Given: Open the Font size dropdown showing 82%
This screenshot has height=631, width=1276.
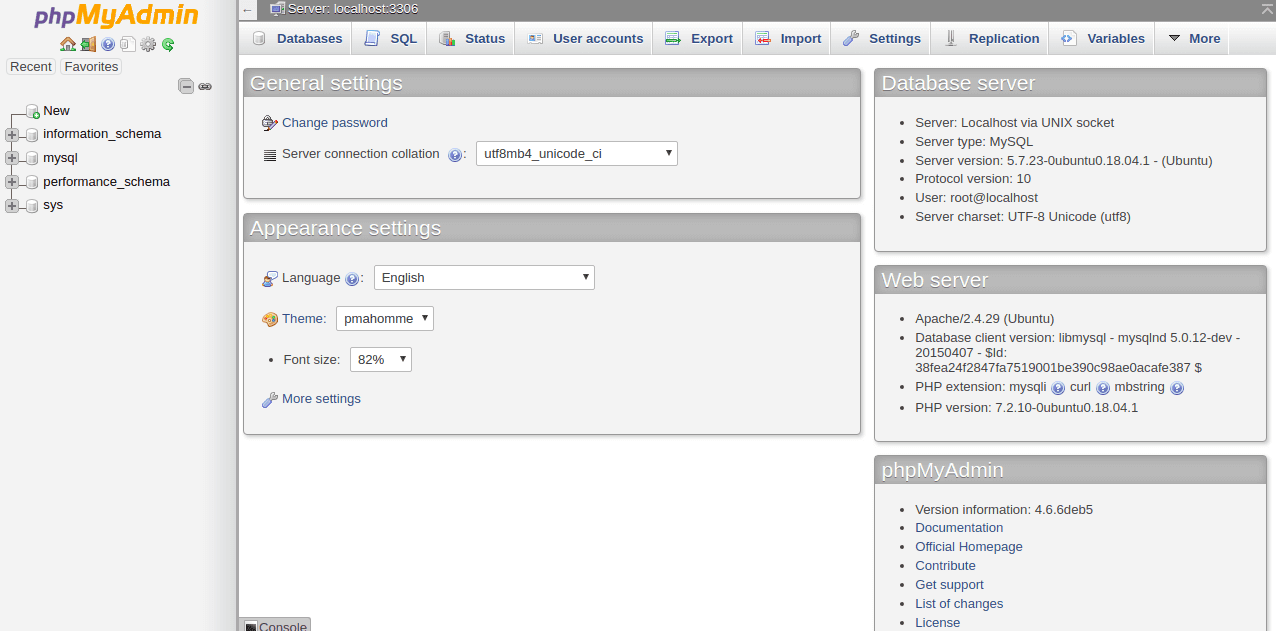Looking at the screenshot, I should (x=381, y=359).
